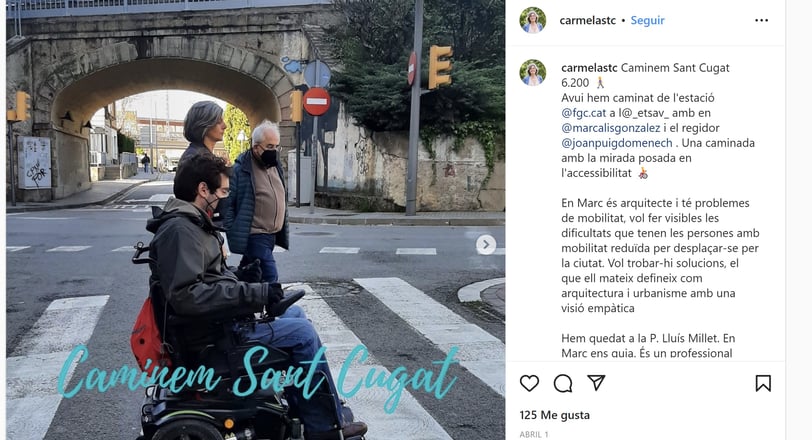812x440 pixels.
Task: View who liked via 125 Me gusta
Action: (x=555, y=415)
